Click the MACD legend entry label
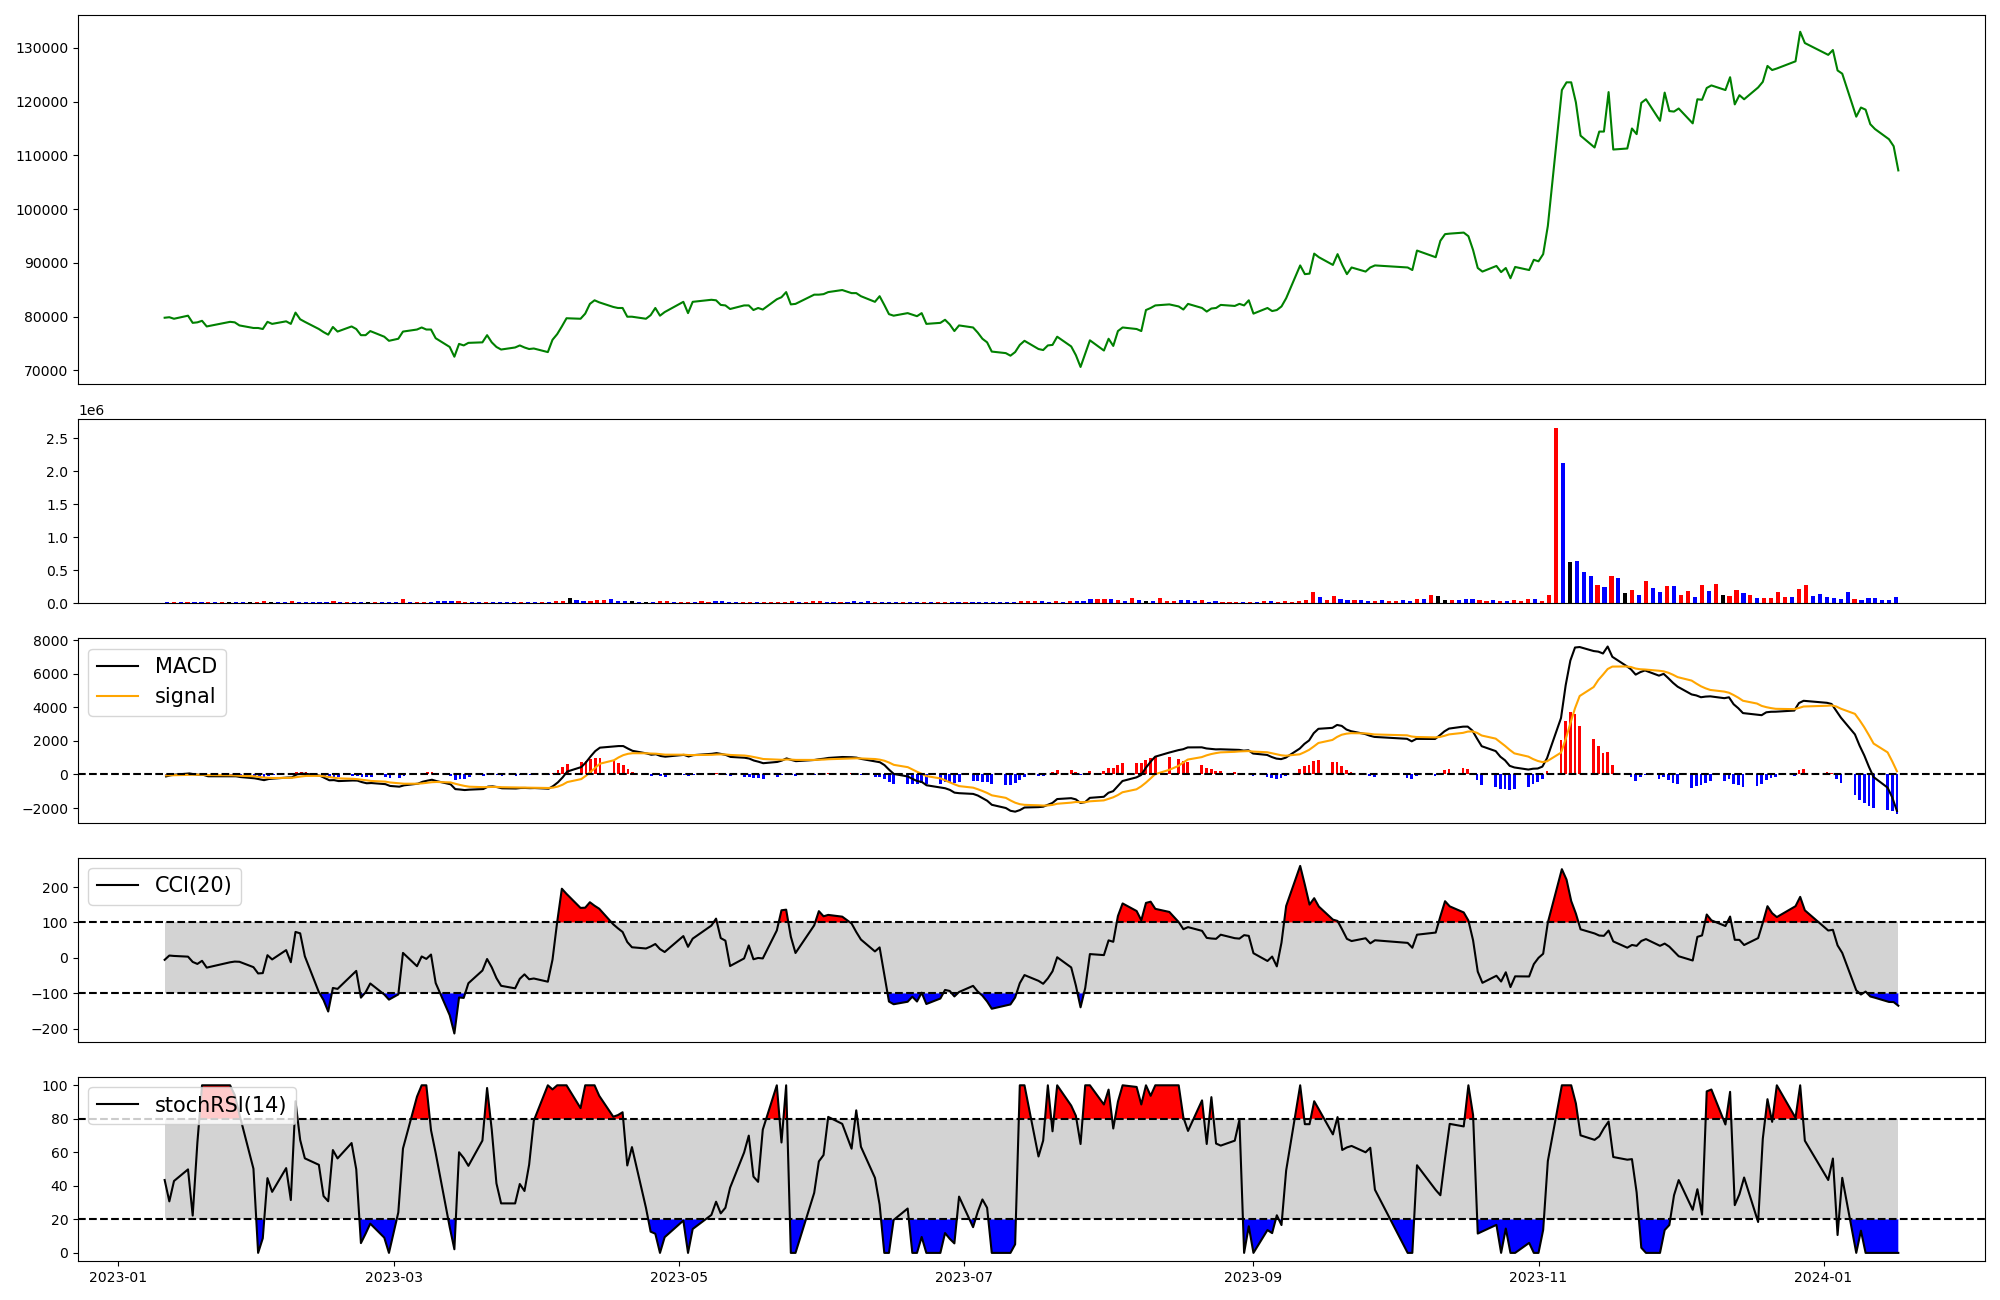Viewport: 2000px width, 1300px height. pos(185,666)
